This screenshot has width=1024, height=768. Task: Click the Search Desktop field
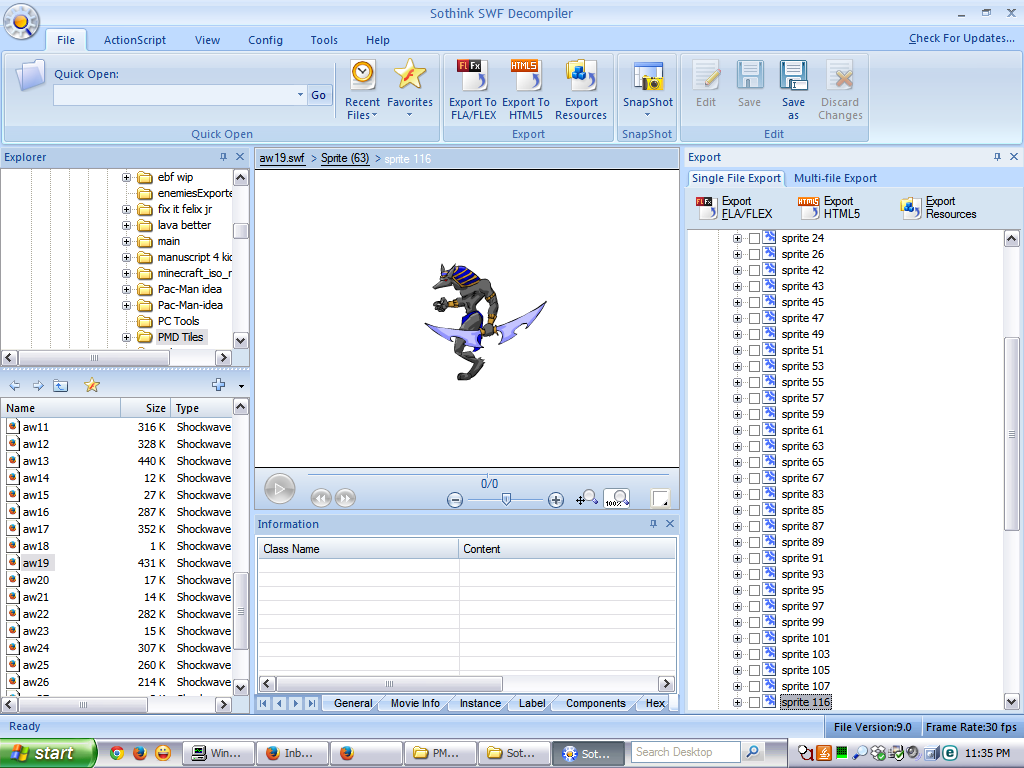(686, 752)
